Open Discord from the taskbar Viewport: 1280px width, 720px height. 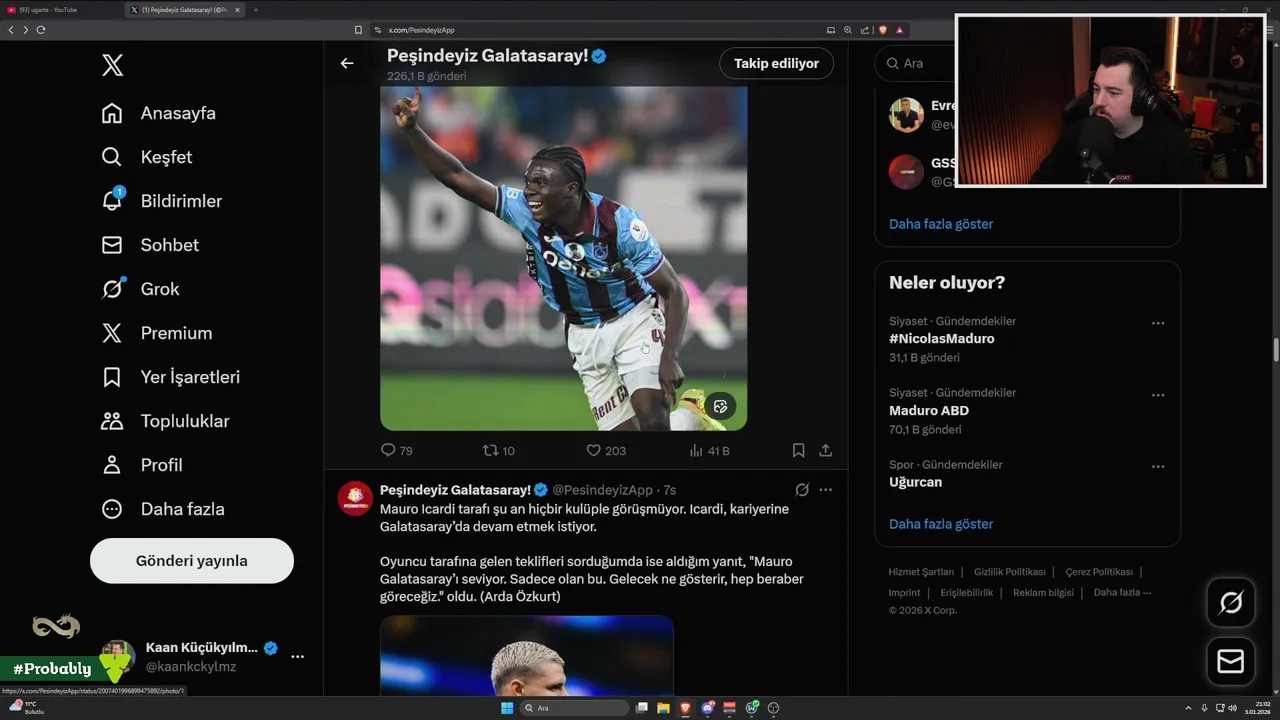click(x=708, y=708)
